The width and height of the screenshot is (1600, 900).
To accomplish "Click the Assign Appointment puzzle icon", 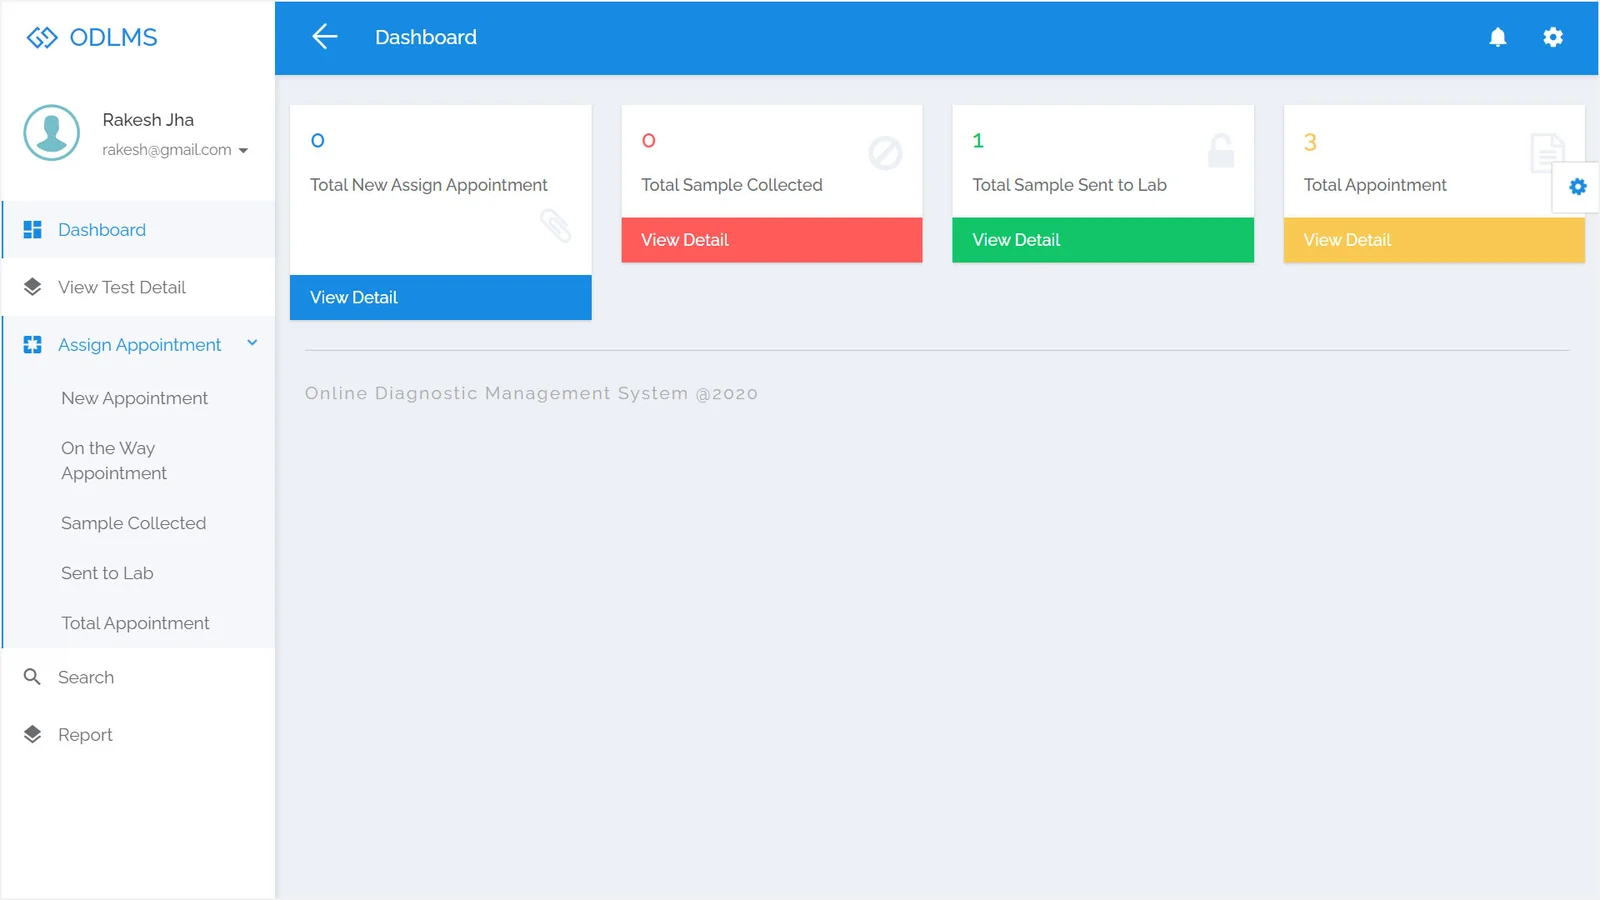I will 32,345.
